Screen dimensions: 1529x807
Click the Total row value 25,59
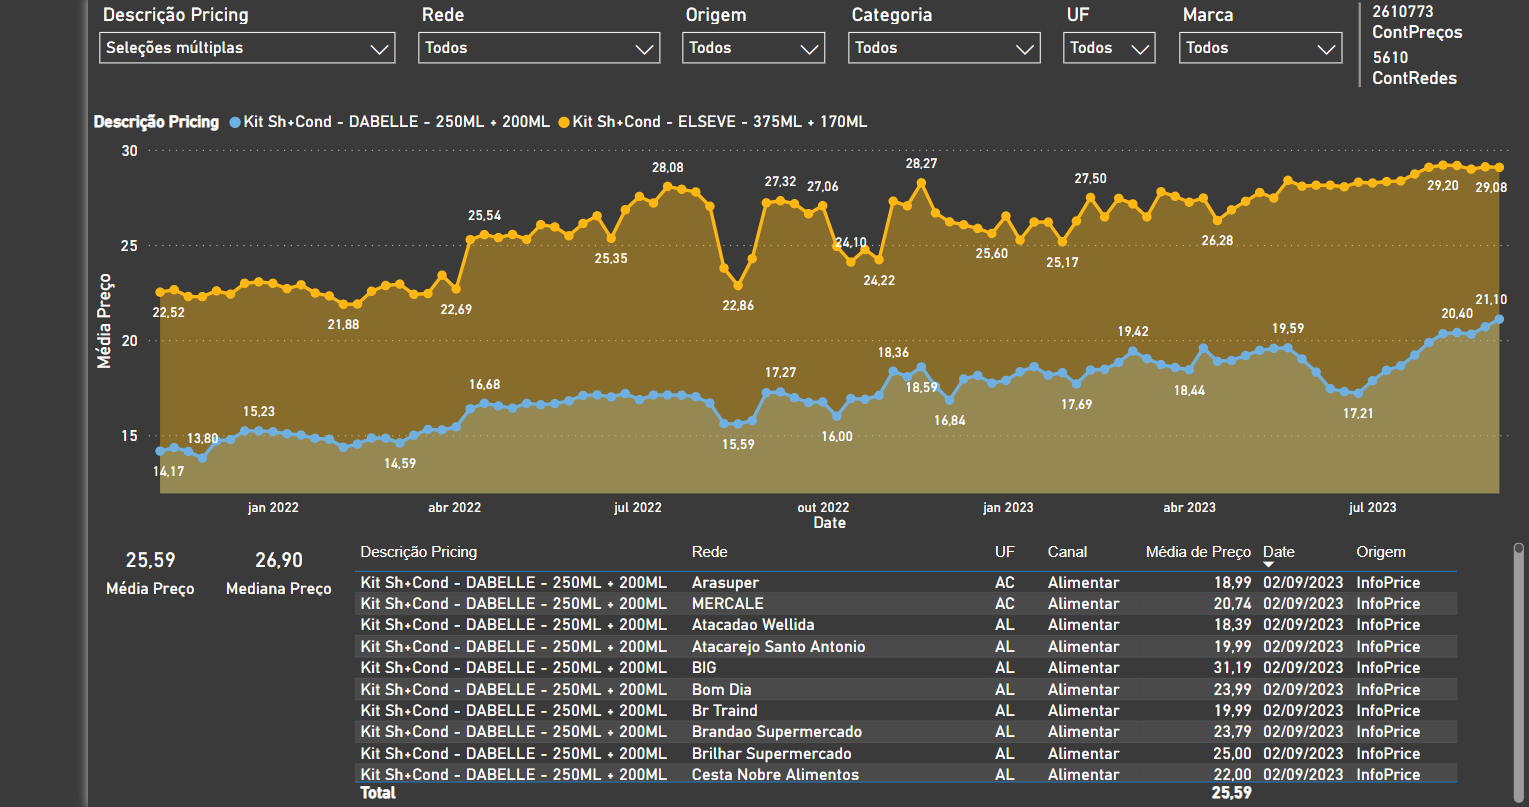tap(1232, 793)
